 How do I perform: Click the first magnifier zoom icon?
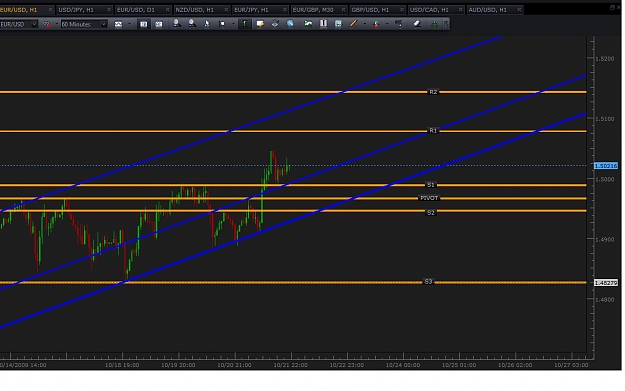(177, 24)
